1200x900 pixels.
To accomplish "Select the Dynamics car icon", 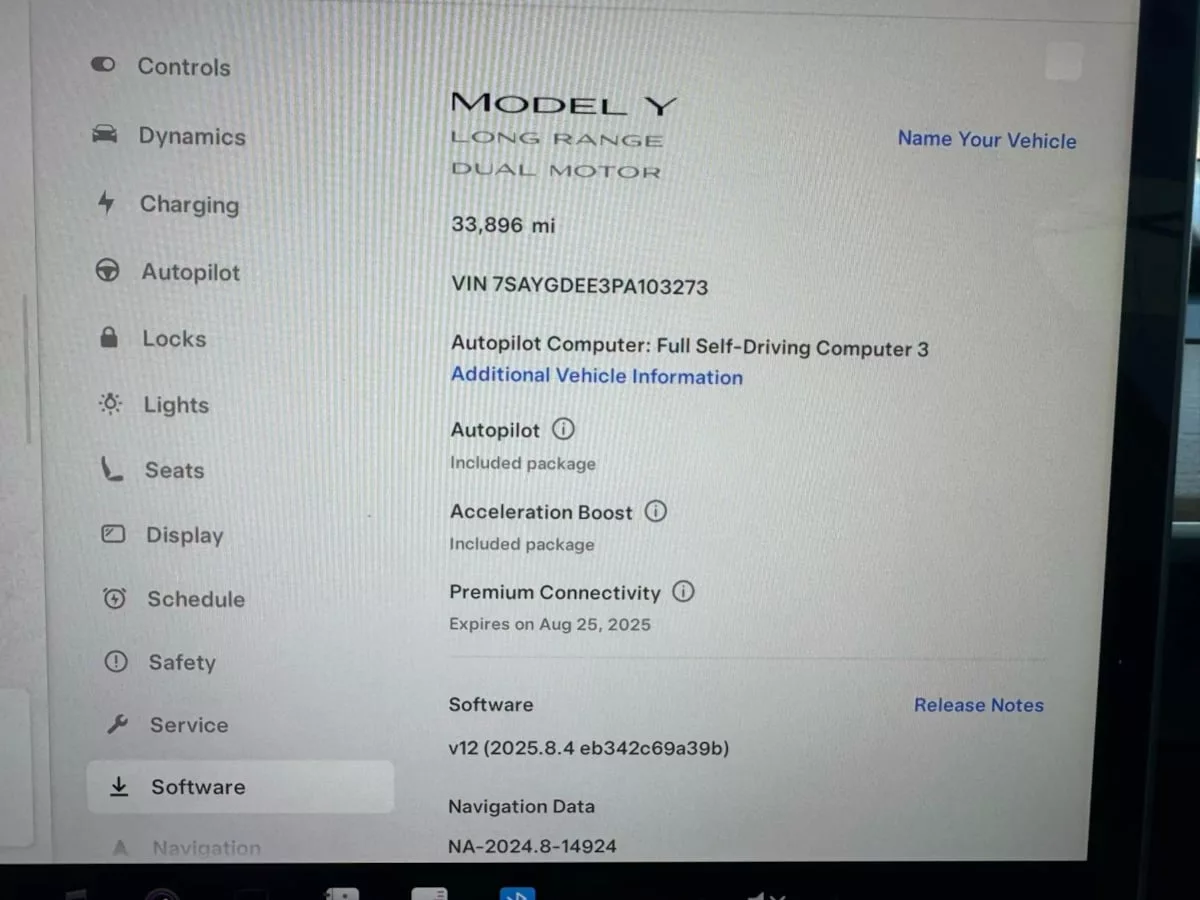I will click(x=104, y=134).
